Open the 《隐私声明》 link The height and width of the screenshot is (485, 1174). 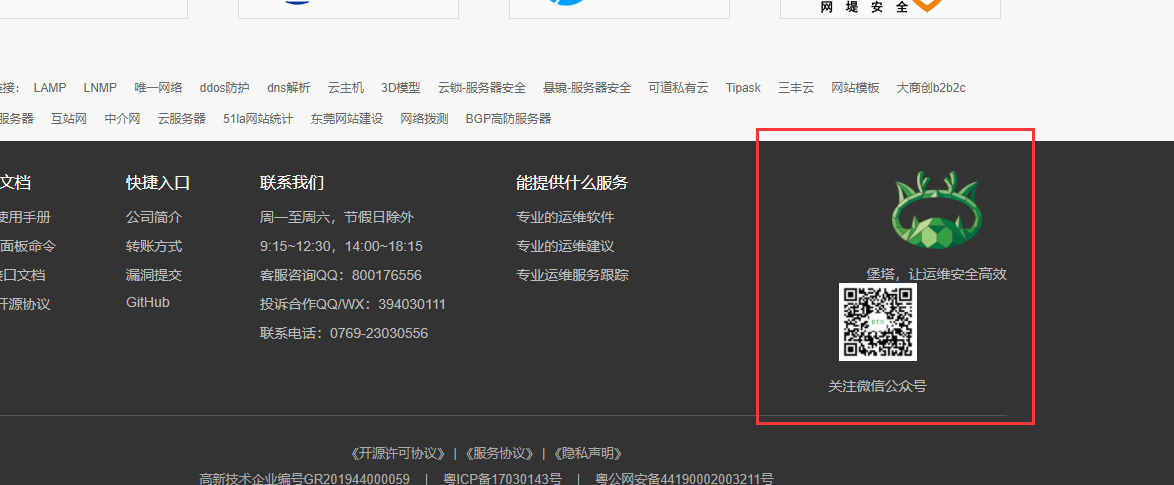587,453
